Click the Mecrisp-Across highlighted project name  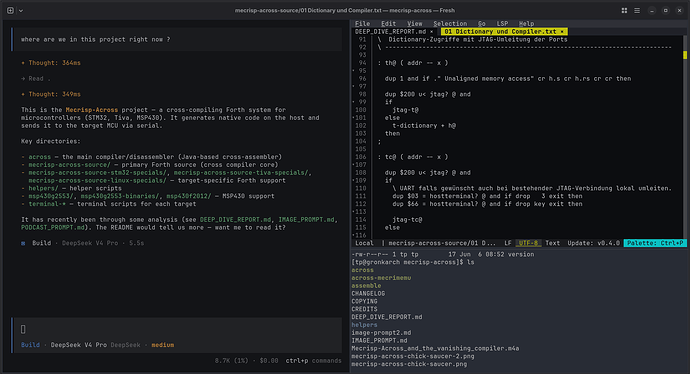(x=92, y=110)
